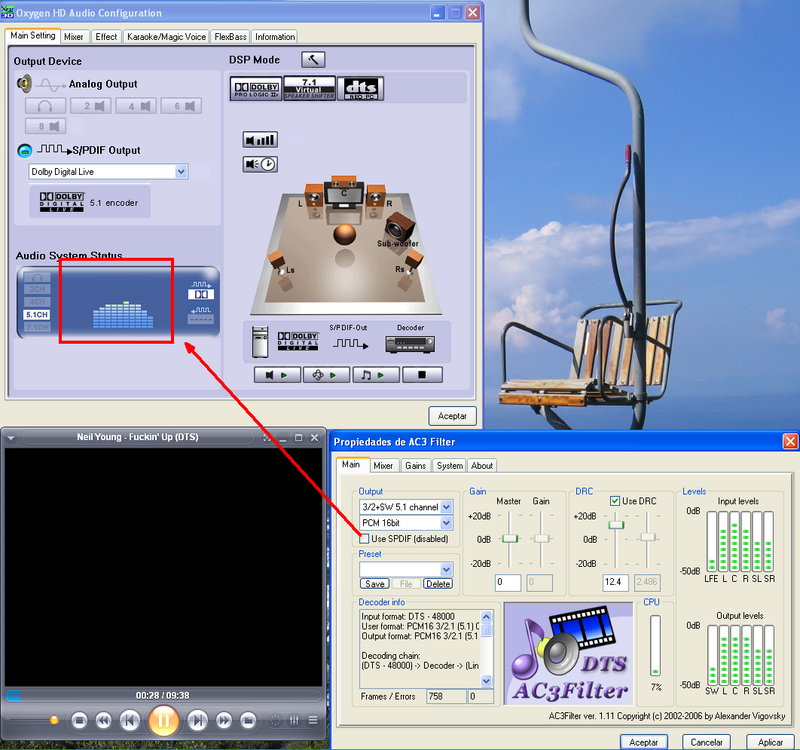Adjust the Master gain slider
Image resolution: width=800 pixels, height=750 pixels.
[509, 539]
